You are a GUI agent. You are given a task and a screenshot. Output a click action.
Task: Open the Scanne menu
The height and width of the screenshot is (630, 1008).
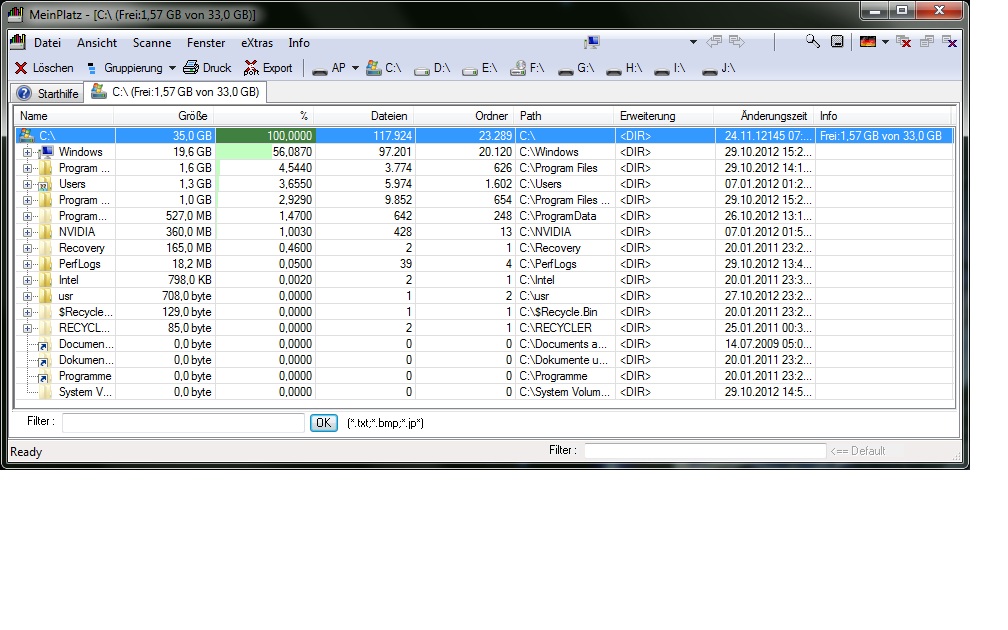[x=152, y=43]
